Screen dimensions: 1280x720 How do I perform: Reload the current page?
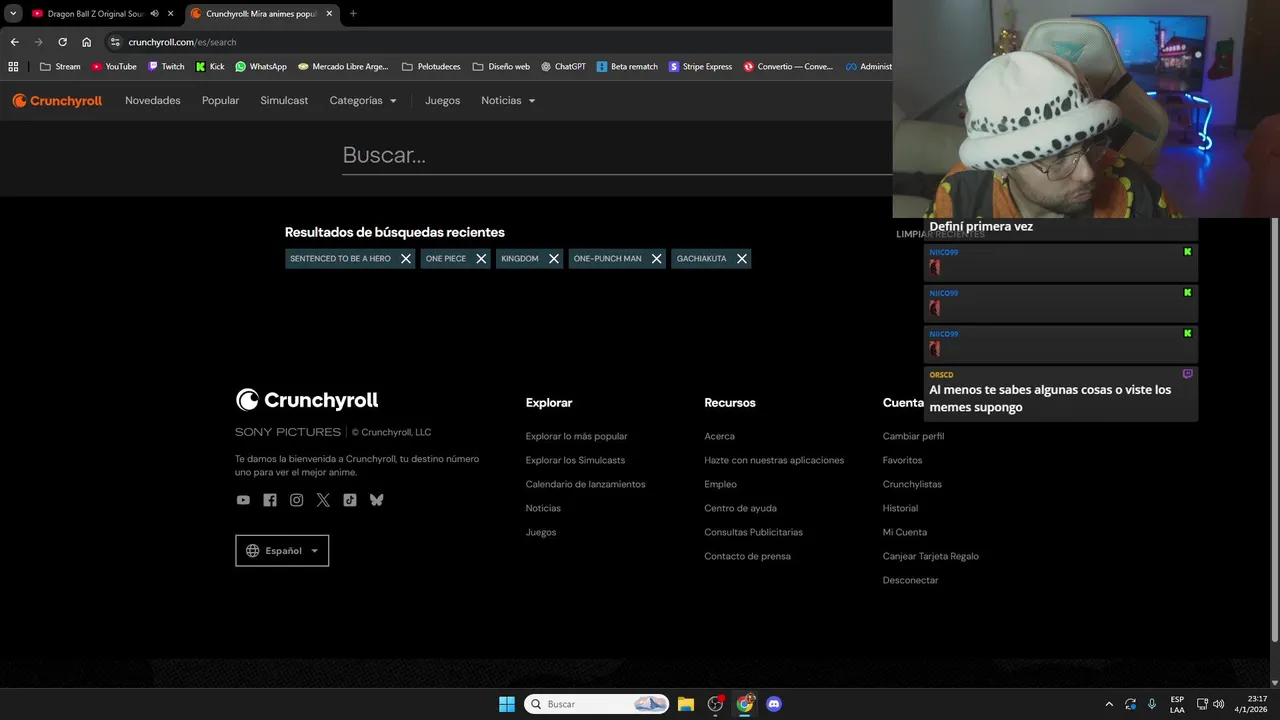click(62, 42)
